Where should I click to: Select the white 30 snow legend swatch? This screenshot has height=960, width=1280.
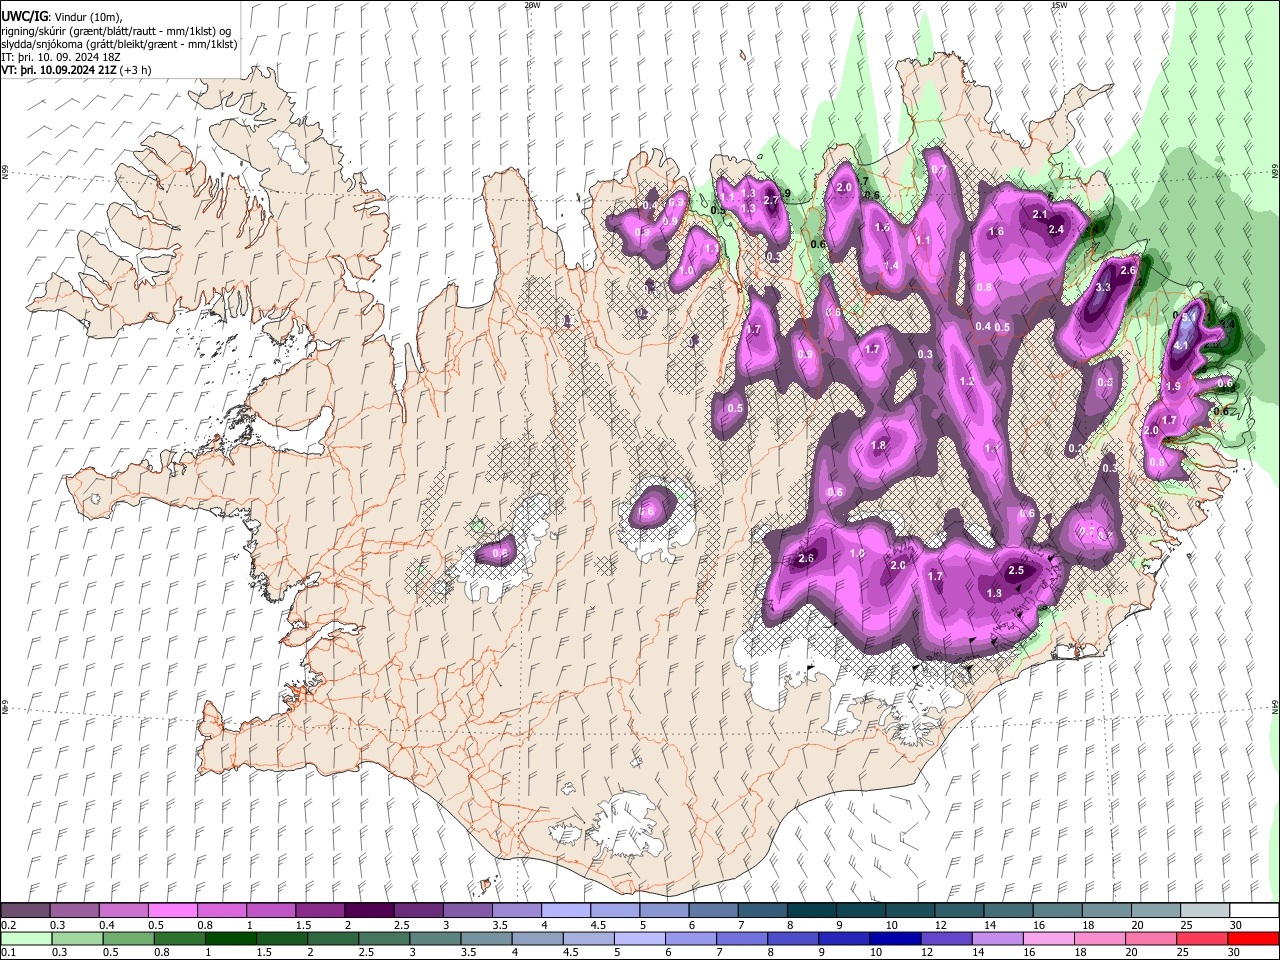(x=1254, y=911)
